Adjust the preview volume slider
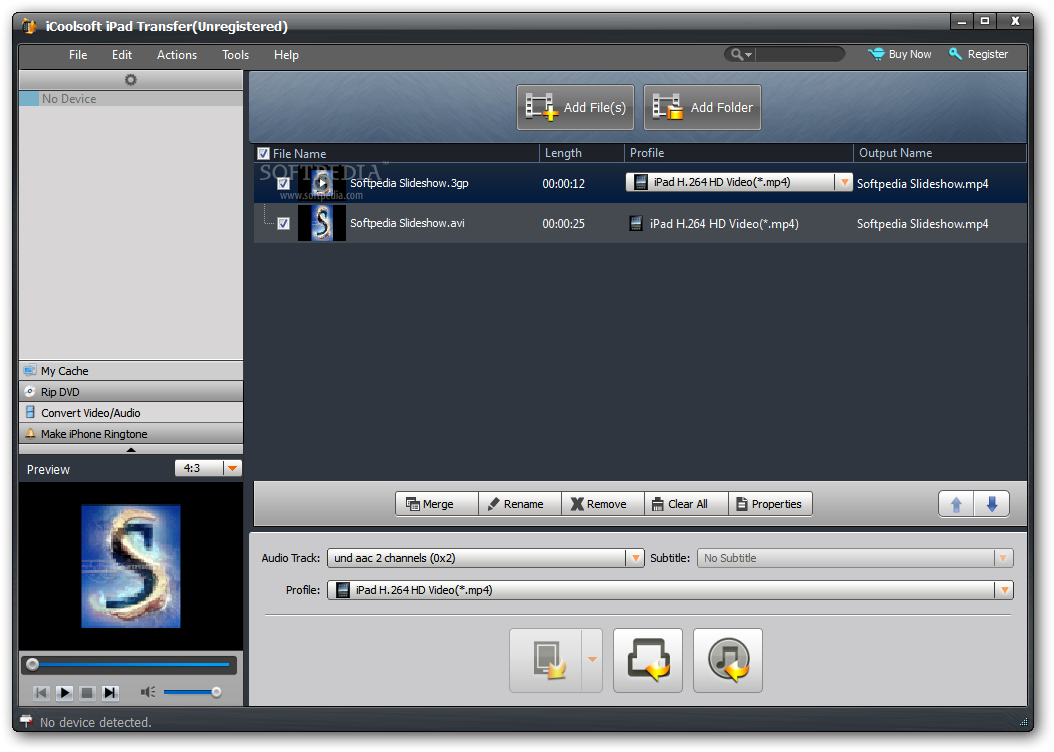The width and height of the screenshot is (1054, 752). tap(192, 692)
